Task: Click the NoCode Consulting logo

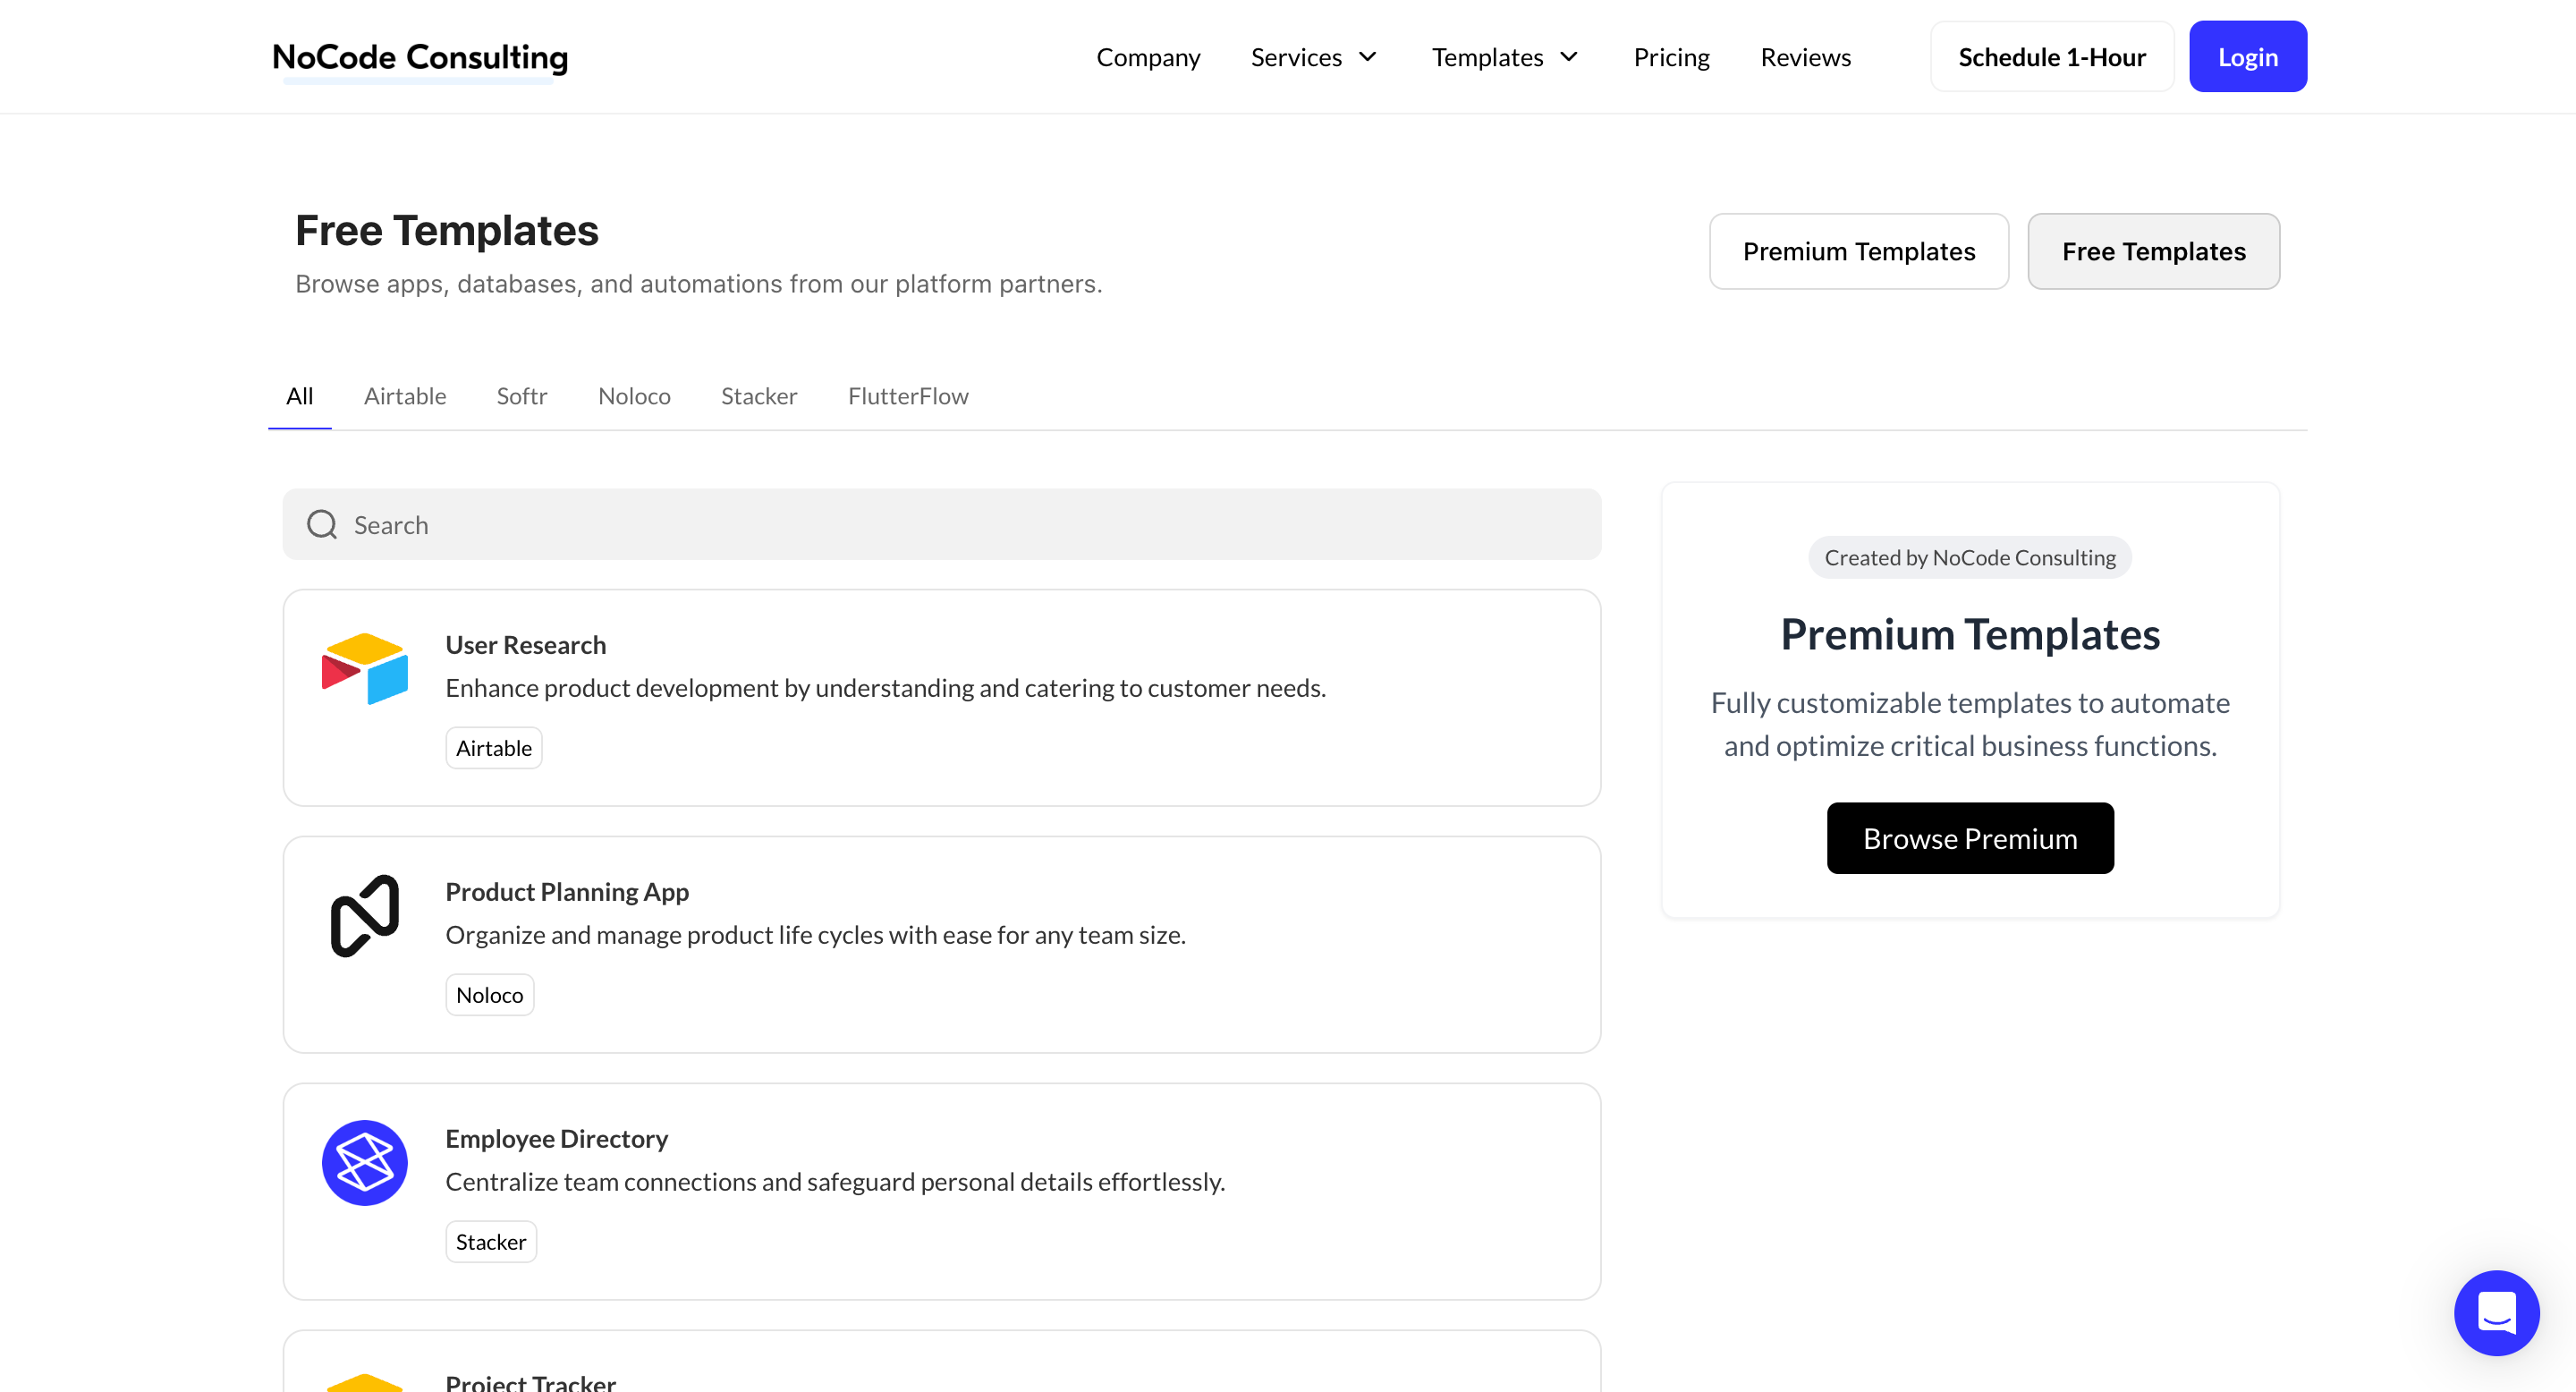Action: 420,58
